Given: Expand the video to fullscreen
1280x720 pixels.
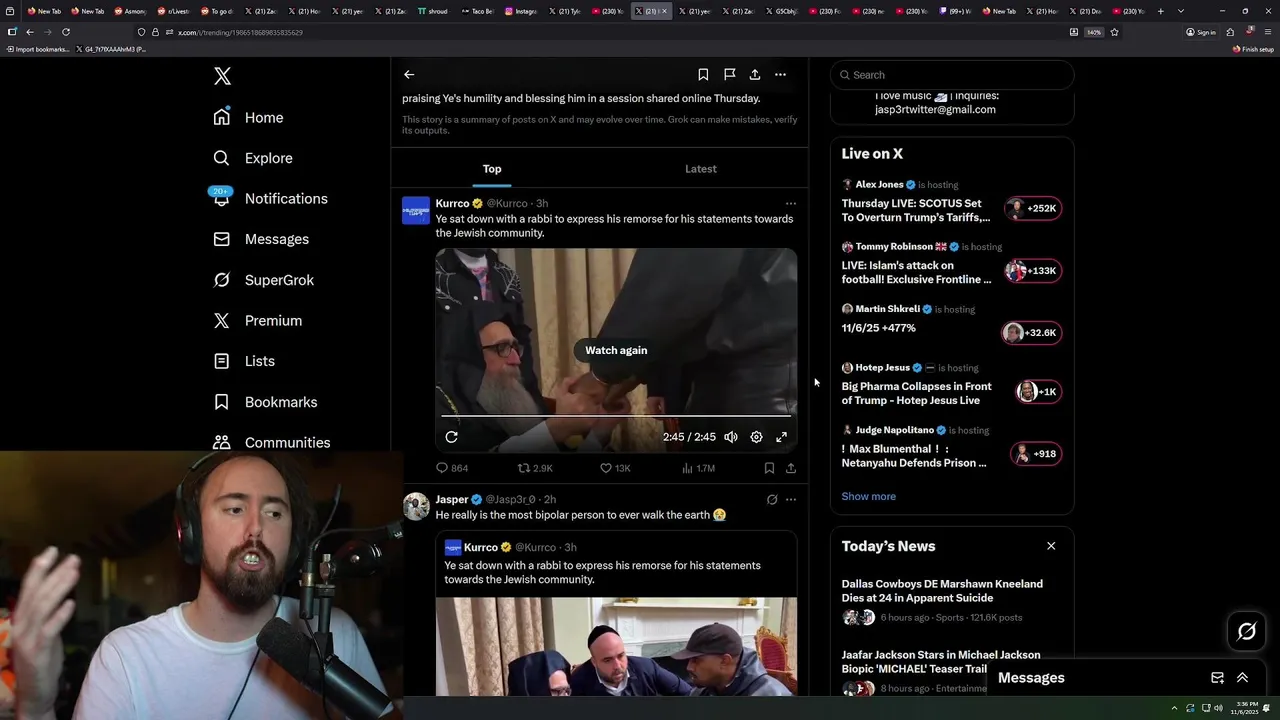Looking at the screenshot, I should (782, 437).
